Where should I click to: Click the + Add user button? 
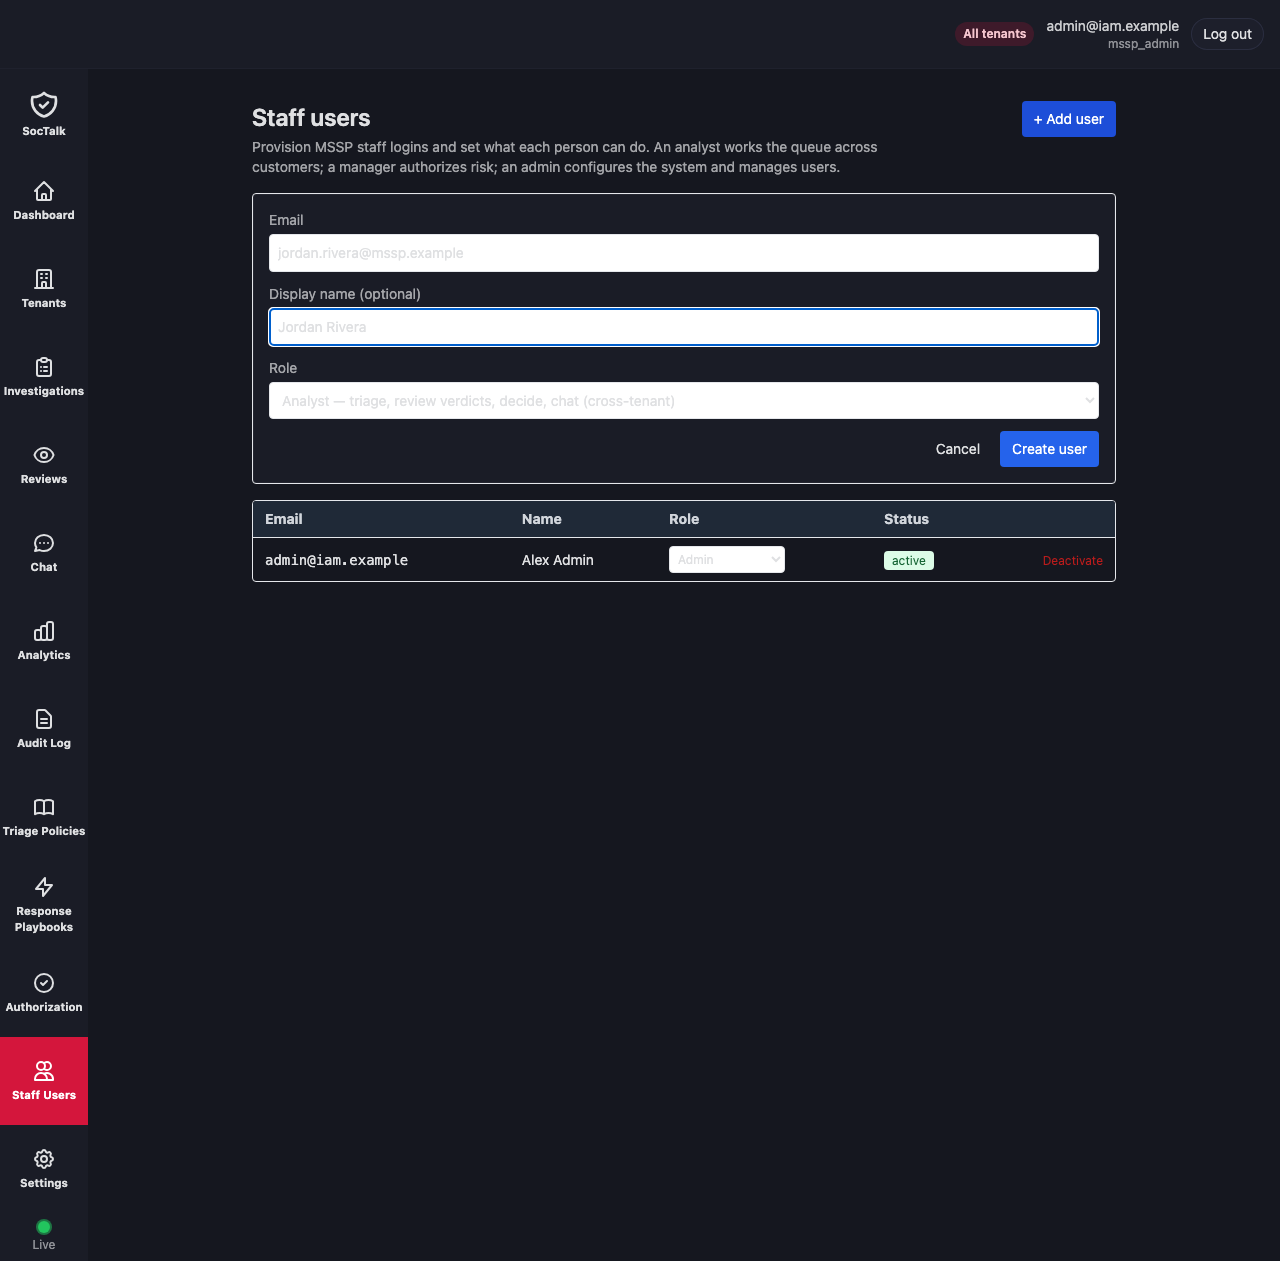click(1069, 119)
